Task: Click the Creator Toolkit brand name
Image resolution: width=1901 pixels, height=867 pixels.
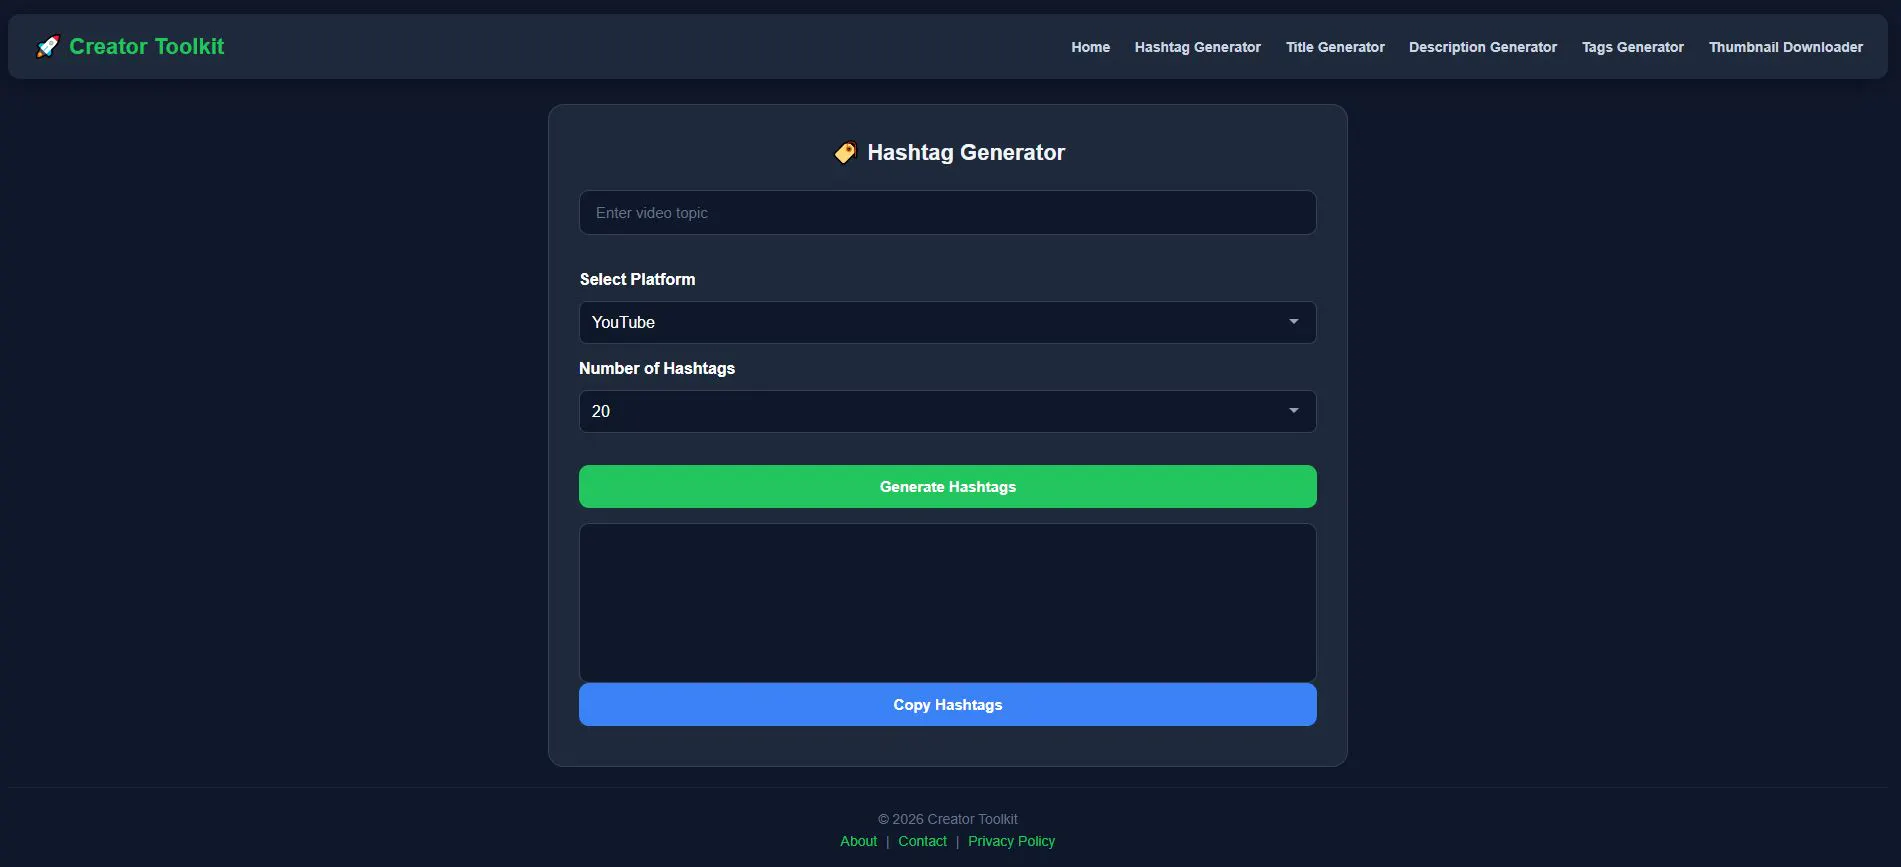Action: 146,46
